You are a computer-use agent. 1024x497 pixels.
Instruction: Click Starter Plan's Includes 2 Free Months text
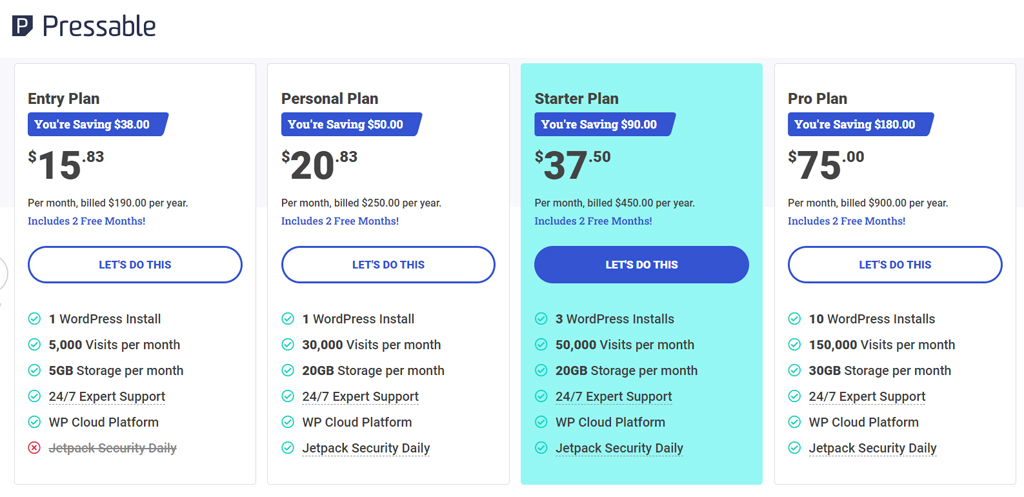pos(594,221)
